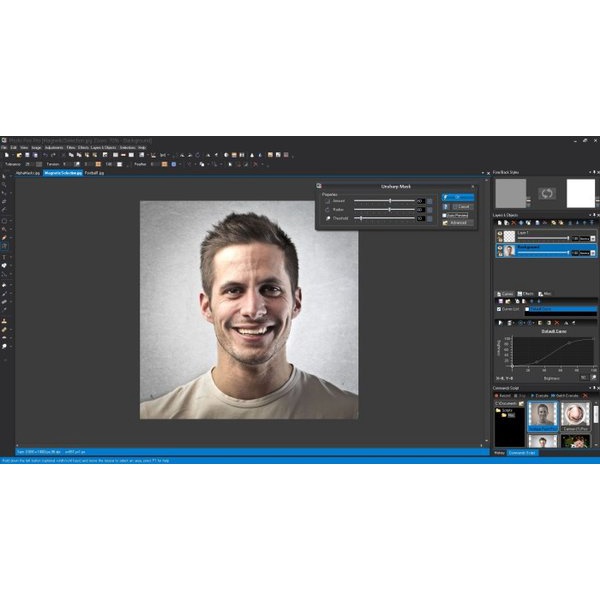
Task: Select the Cartoon script thumbnail with round face
Action: click(575, 416)
